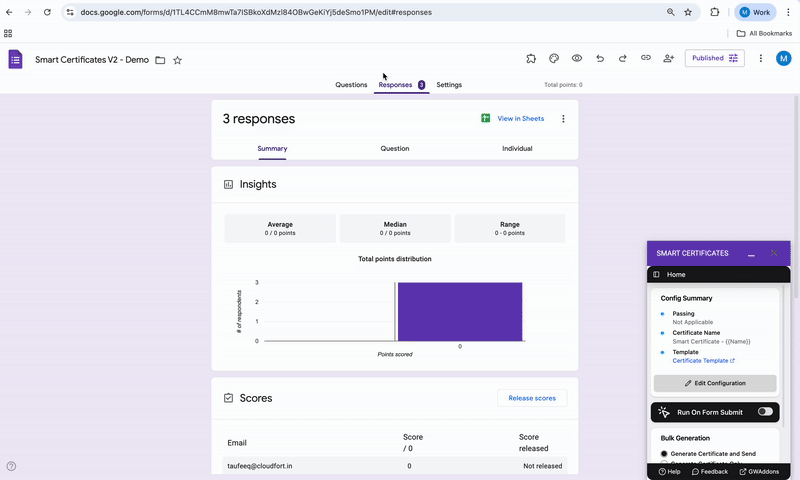
Task: Click the browser address bar URL
Action: coord(256,12)
